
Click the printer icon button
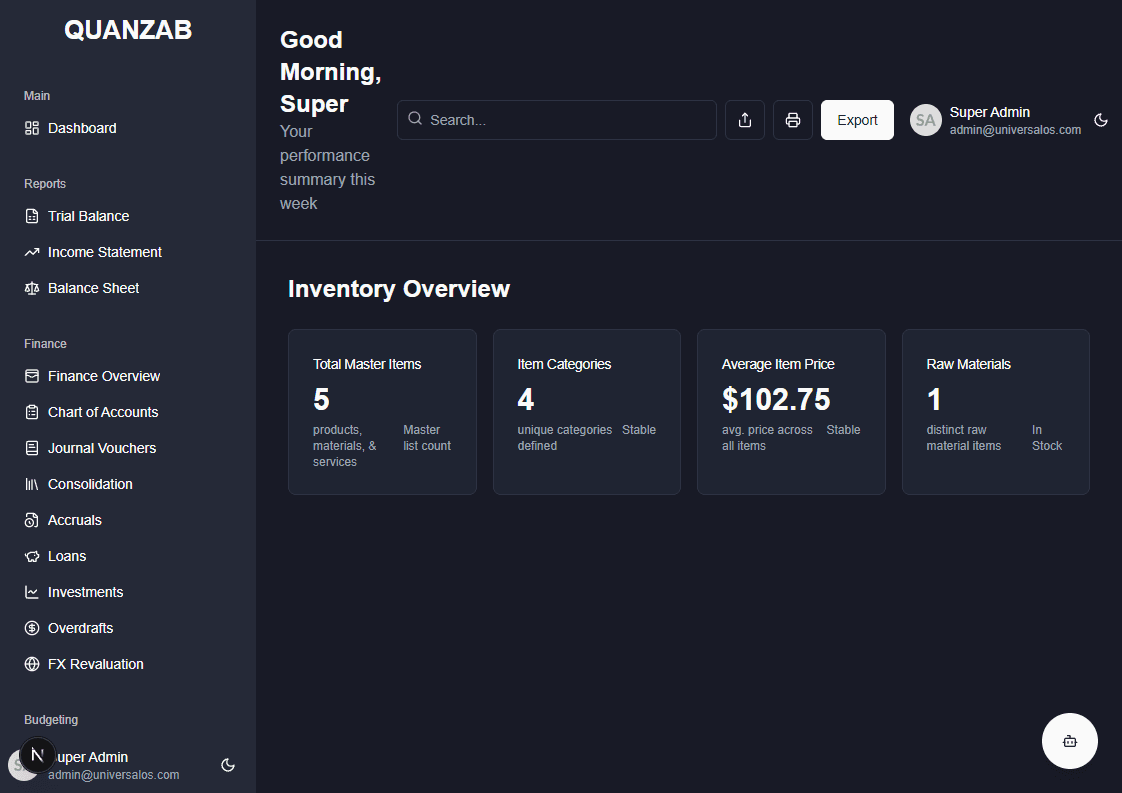793,120
